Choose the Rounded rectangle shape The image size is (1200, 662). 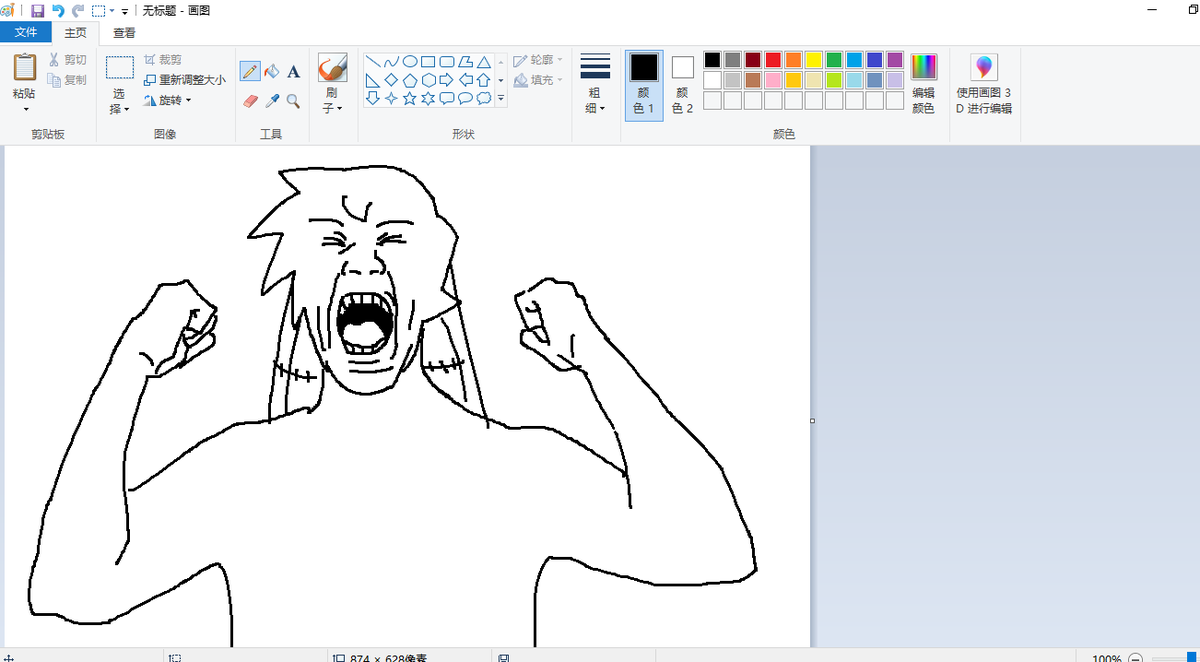tap(447, 62)
